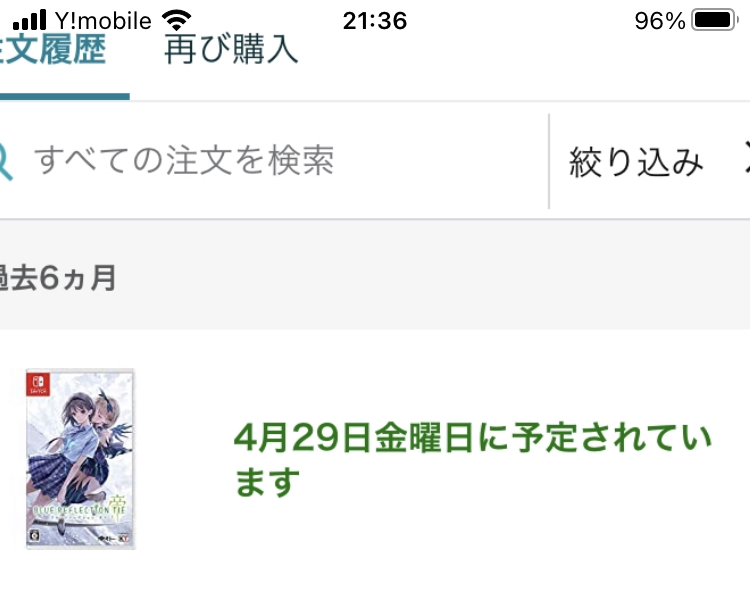Tap the Nintendo Switch logo on cover
The height and width of the screenshot is (590, 750).
click(x=38, y=385)
